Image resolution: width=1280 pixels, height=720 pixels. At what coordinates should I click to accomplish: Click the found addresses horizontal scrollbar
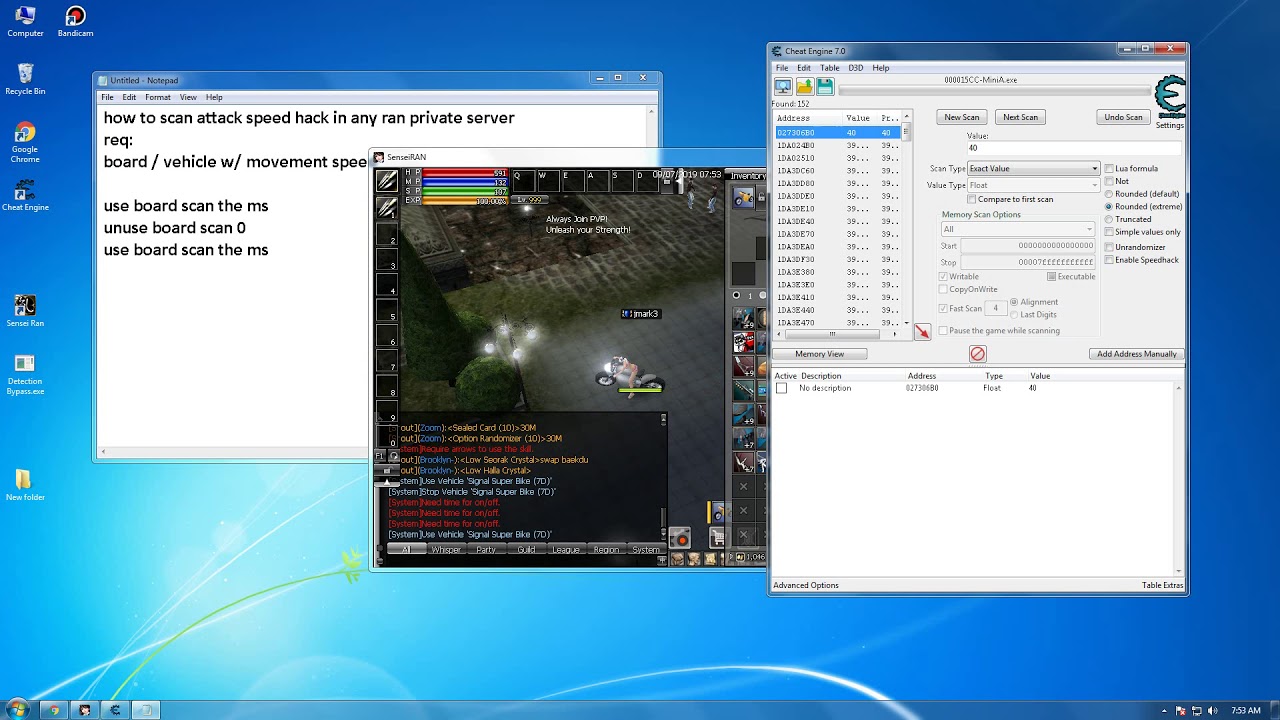(x=838, y=335)
